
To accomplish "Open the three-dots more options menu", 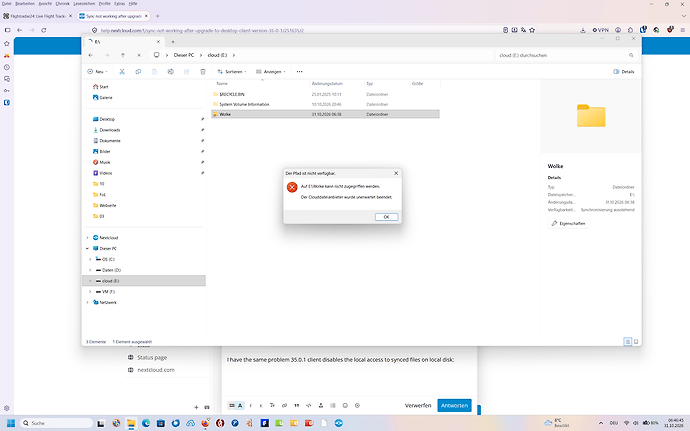I will 300,71.
